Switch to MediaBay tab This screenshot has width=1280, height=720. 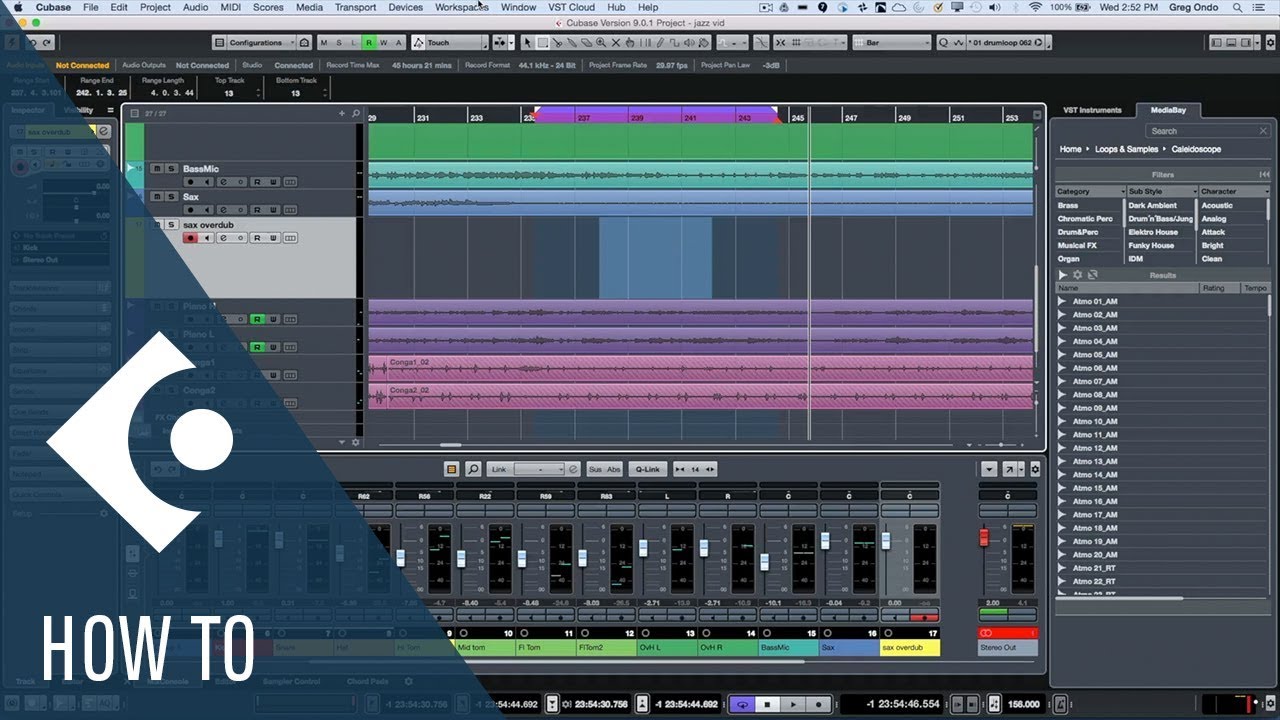(x=1168, y=110)
